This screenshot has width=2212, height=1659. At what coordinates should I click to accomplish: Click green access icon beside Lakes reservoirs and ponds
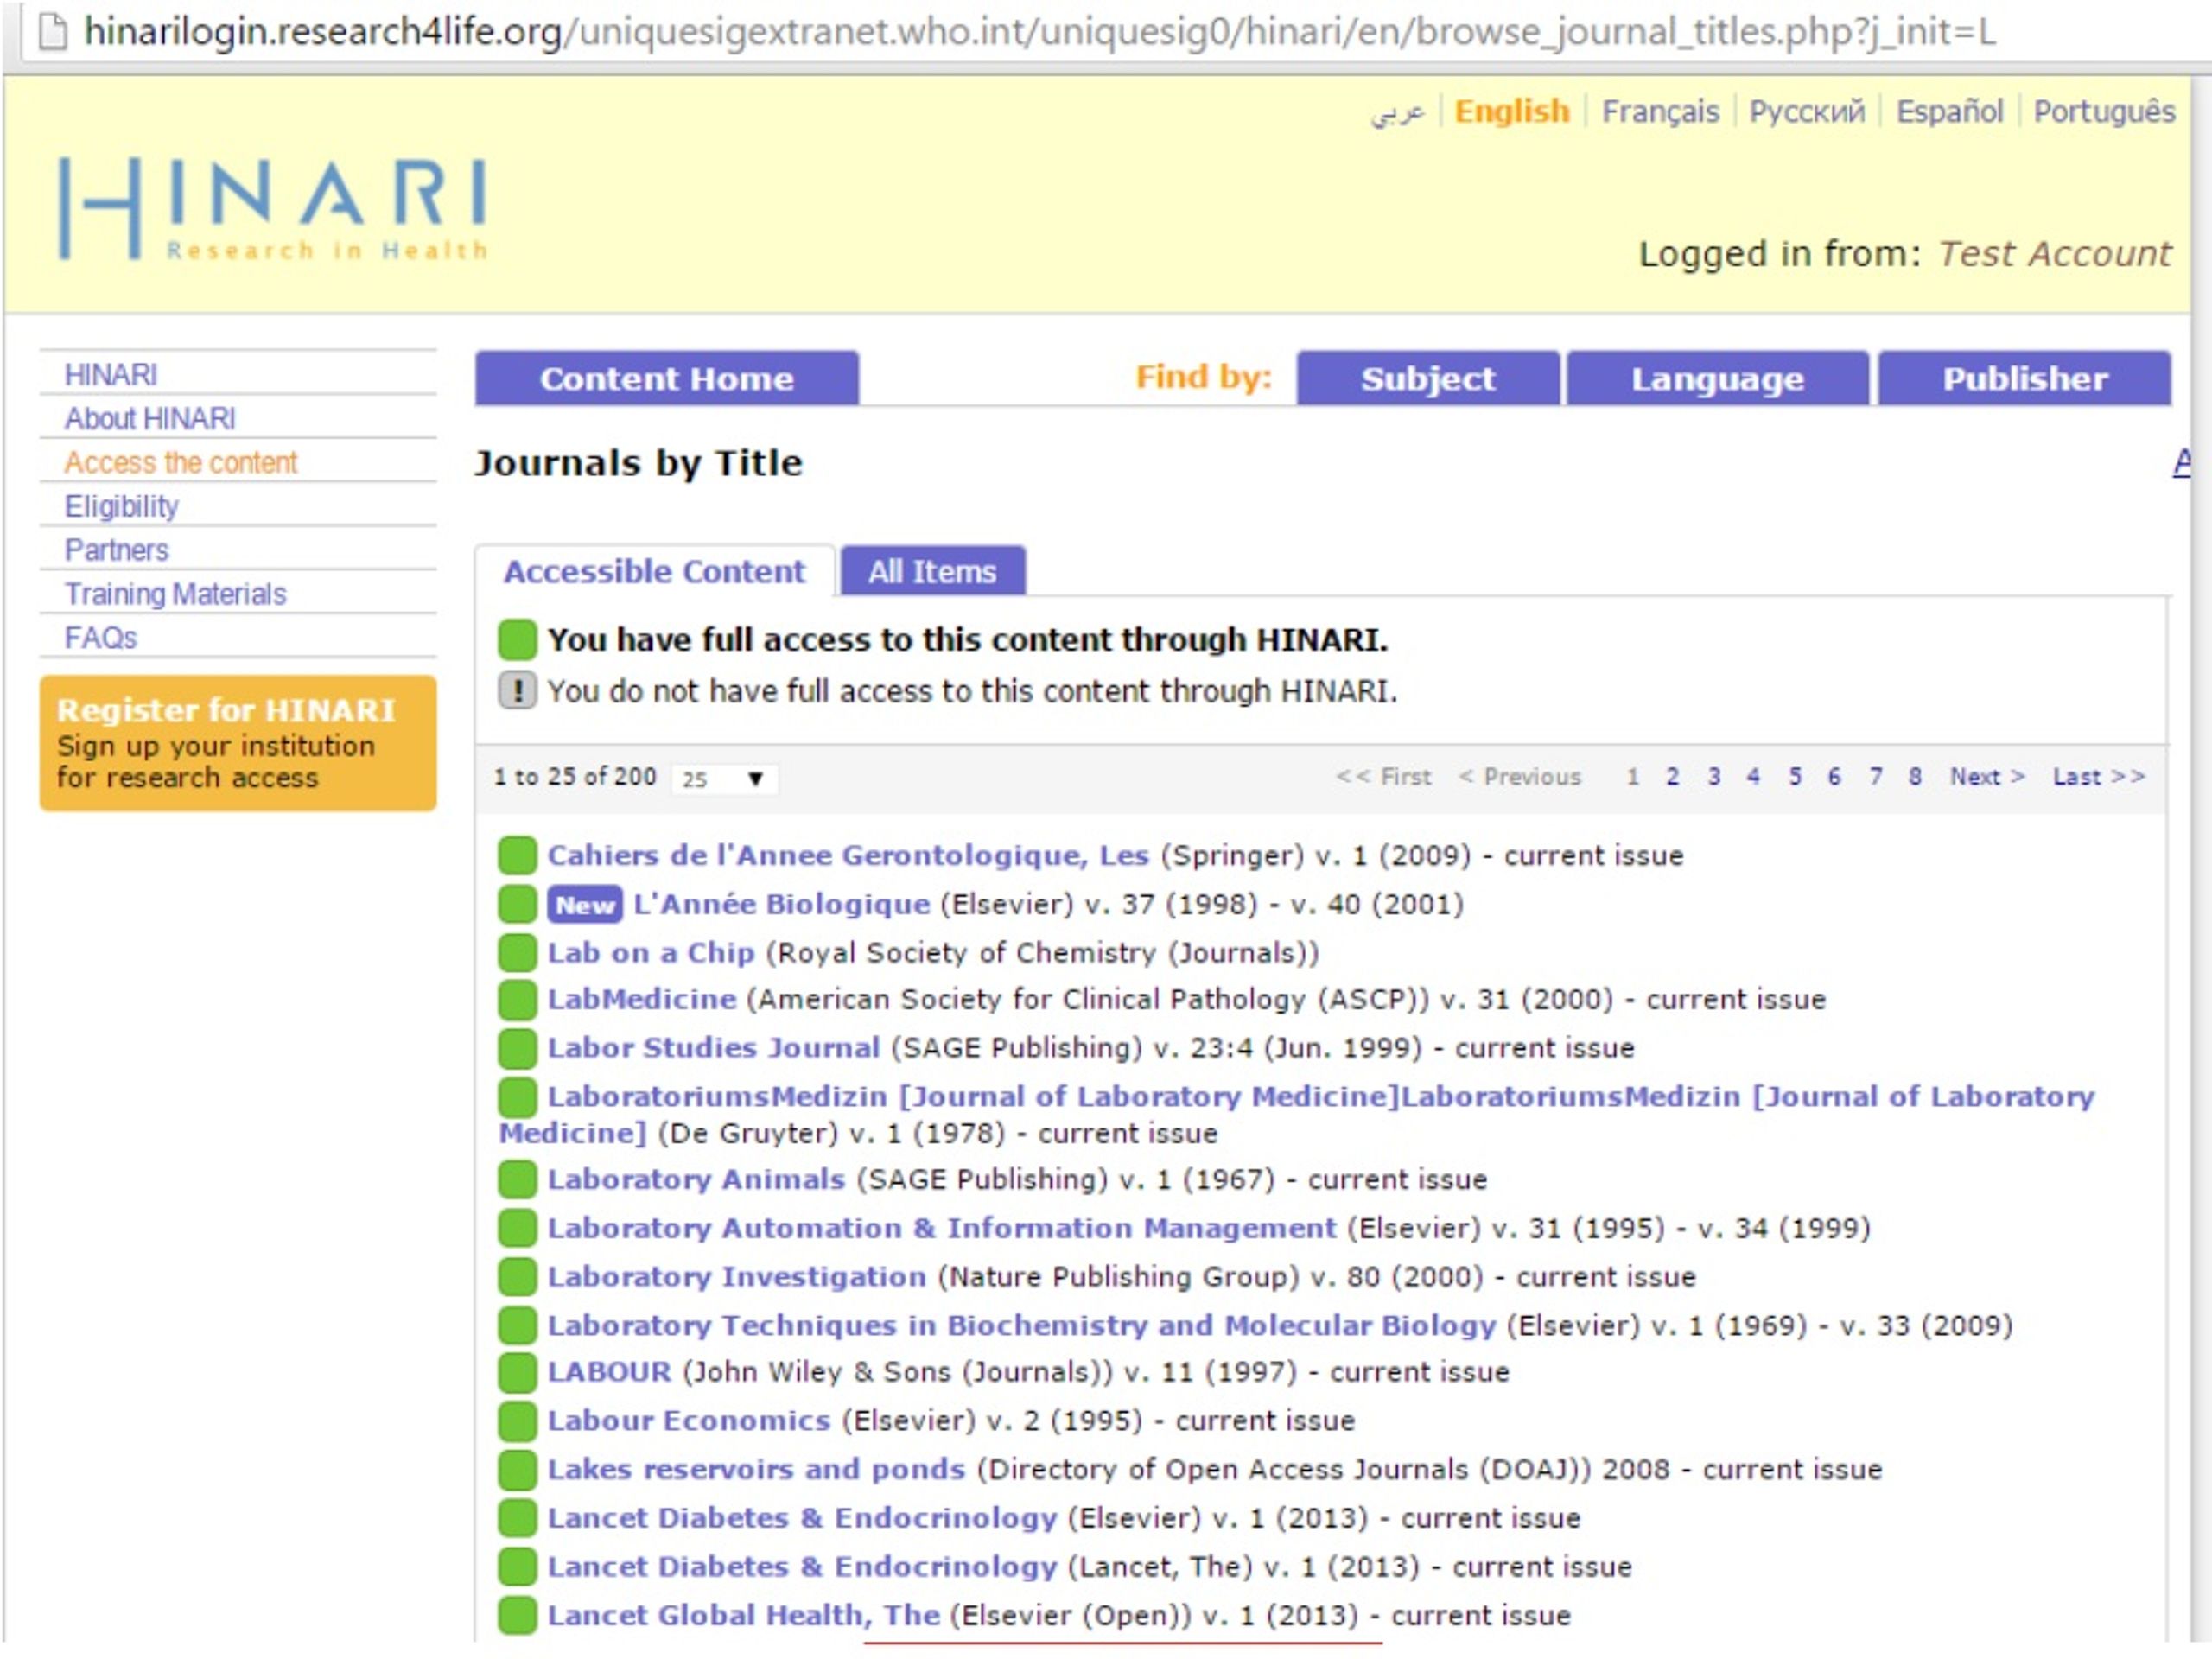pyautogui.click(x=518, y=1470)
